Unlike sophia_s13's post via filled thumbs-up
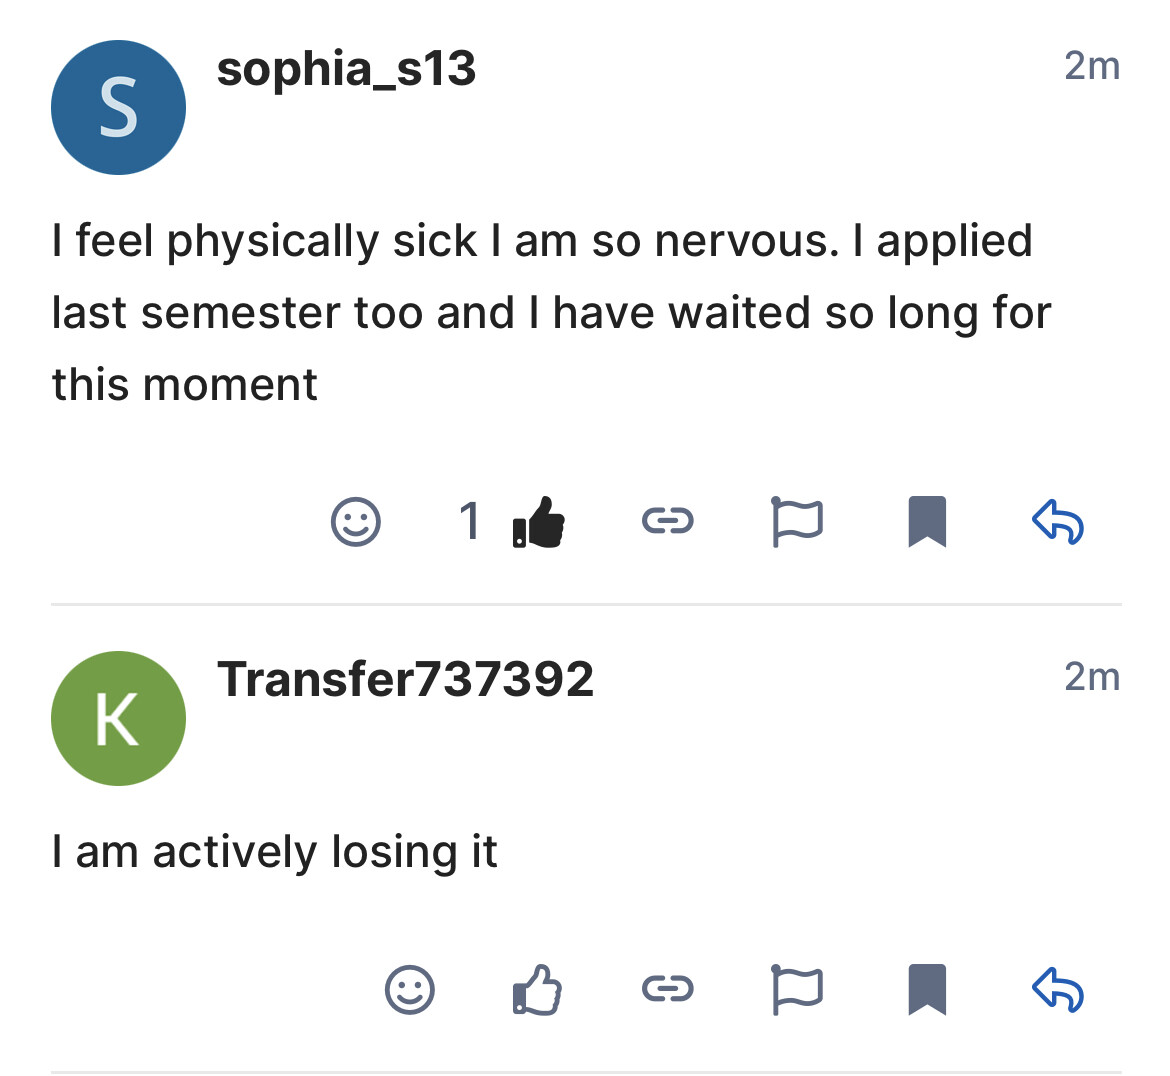The width and height of the screenshot is (1170, 1076). tap(539, 522)
